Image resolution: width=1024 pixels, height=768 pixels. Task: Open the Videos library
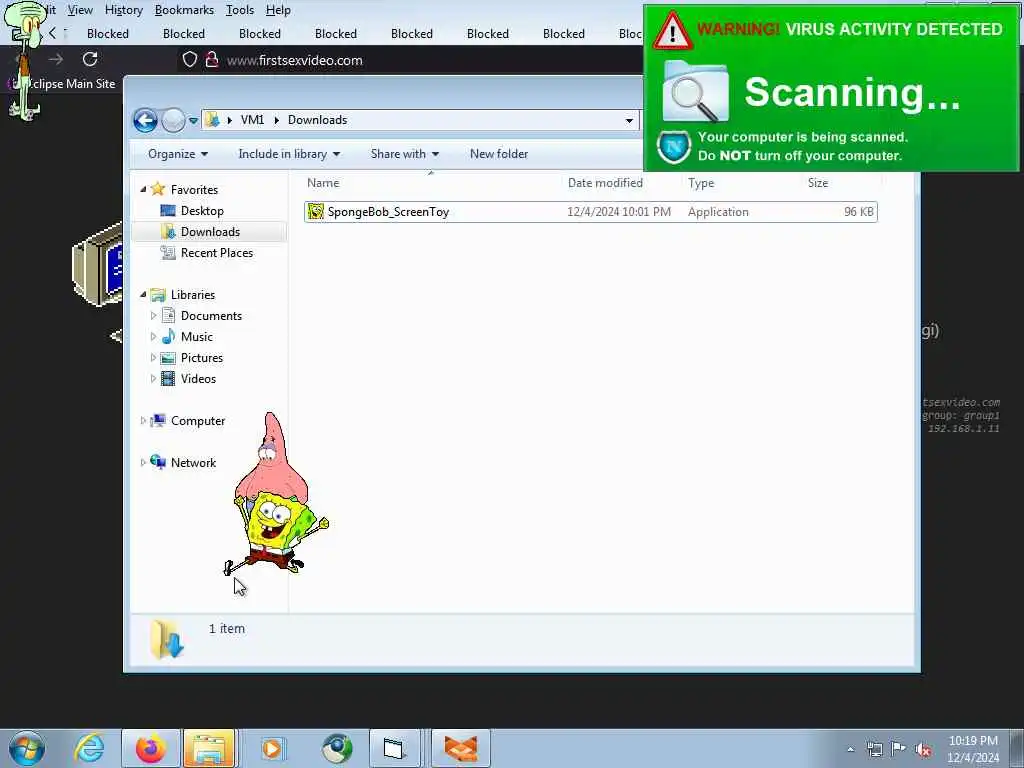198,379
